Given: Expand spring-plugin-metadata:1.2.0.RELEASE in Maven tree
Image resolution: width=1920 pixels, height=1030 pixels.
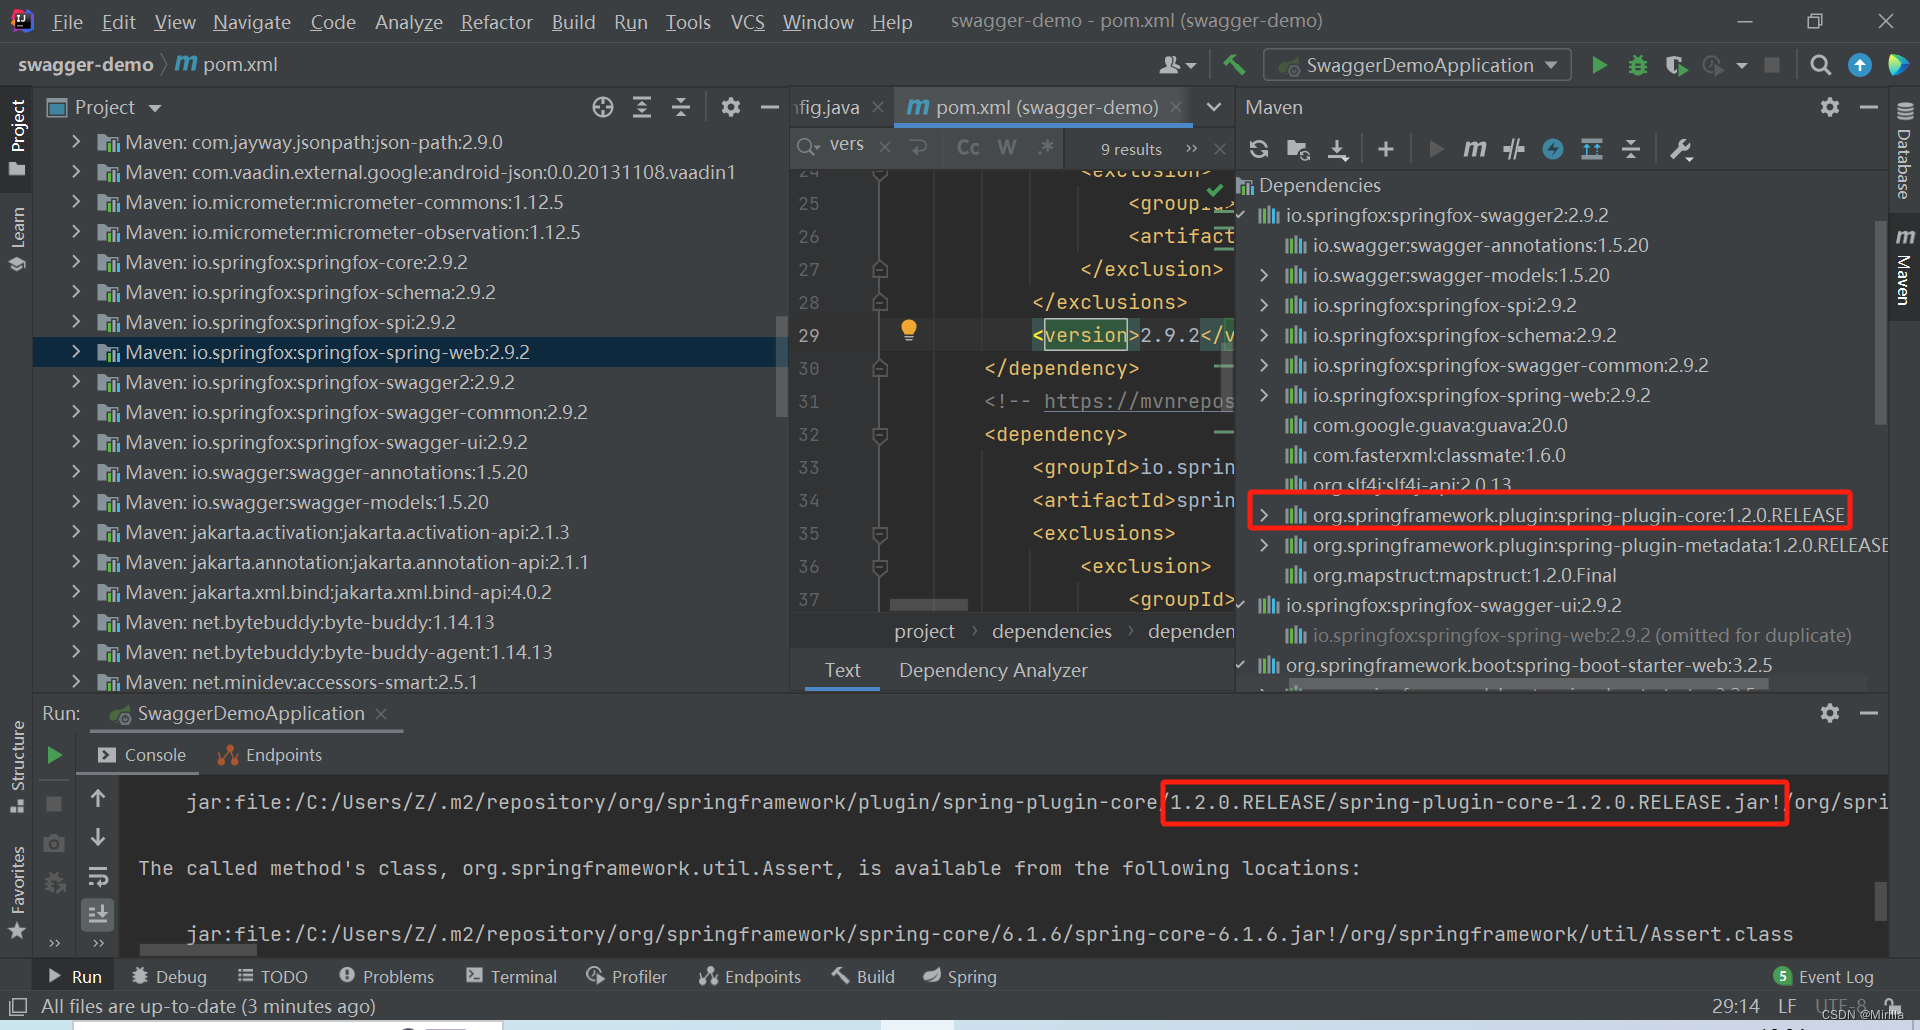Looking at the screenshot, I should tap(1264, 545).
